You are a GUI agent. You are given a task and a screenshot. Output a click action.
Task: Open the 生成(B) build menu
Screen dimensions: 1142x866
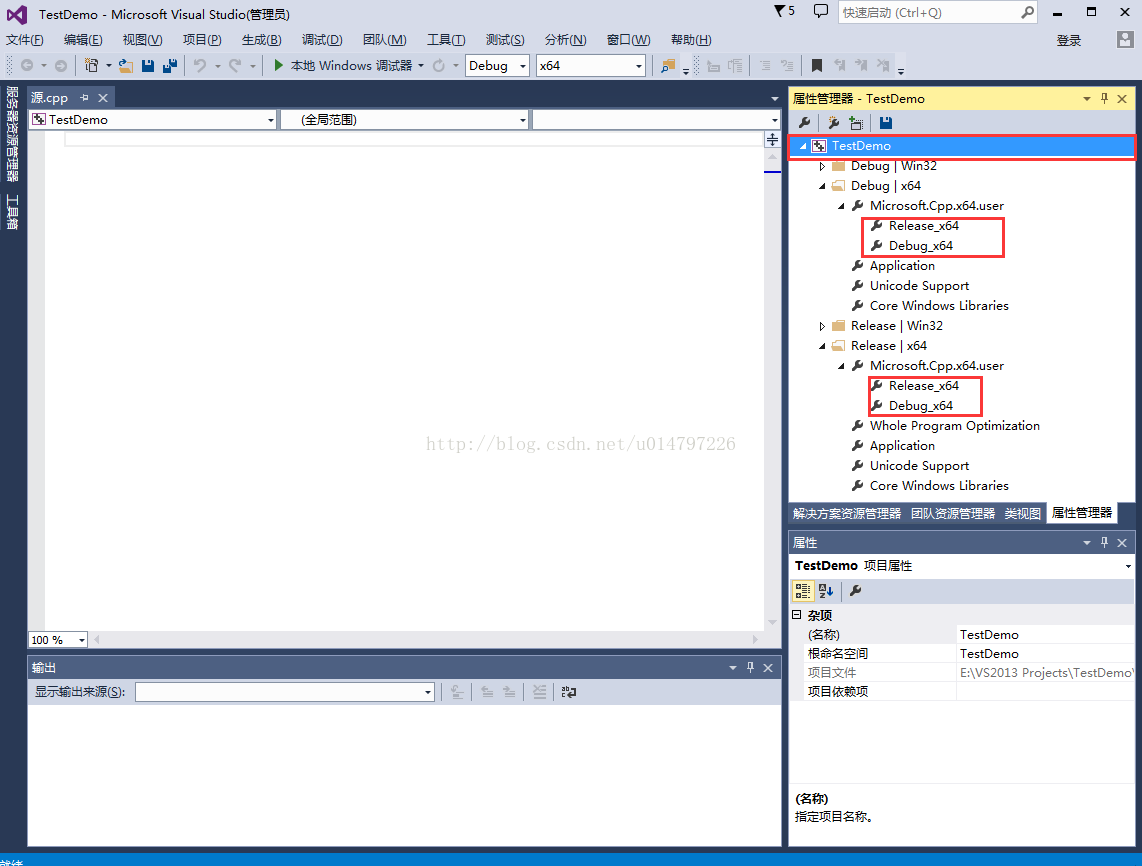261,40
